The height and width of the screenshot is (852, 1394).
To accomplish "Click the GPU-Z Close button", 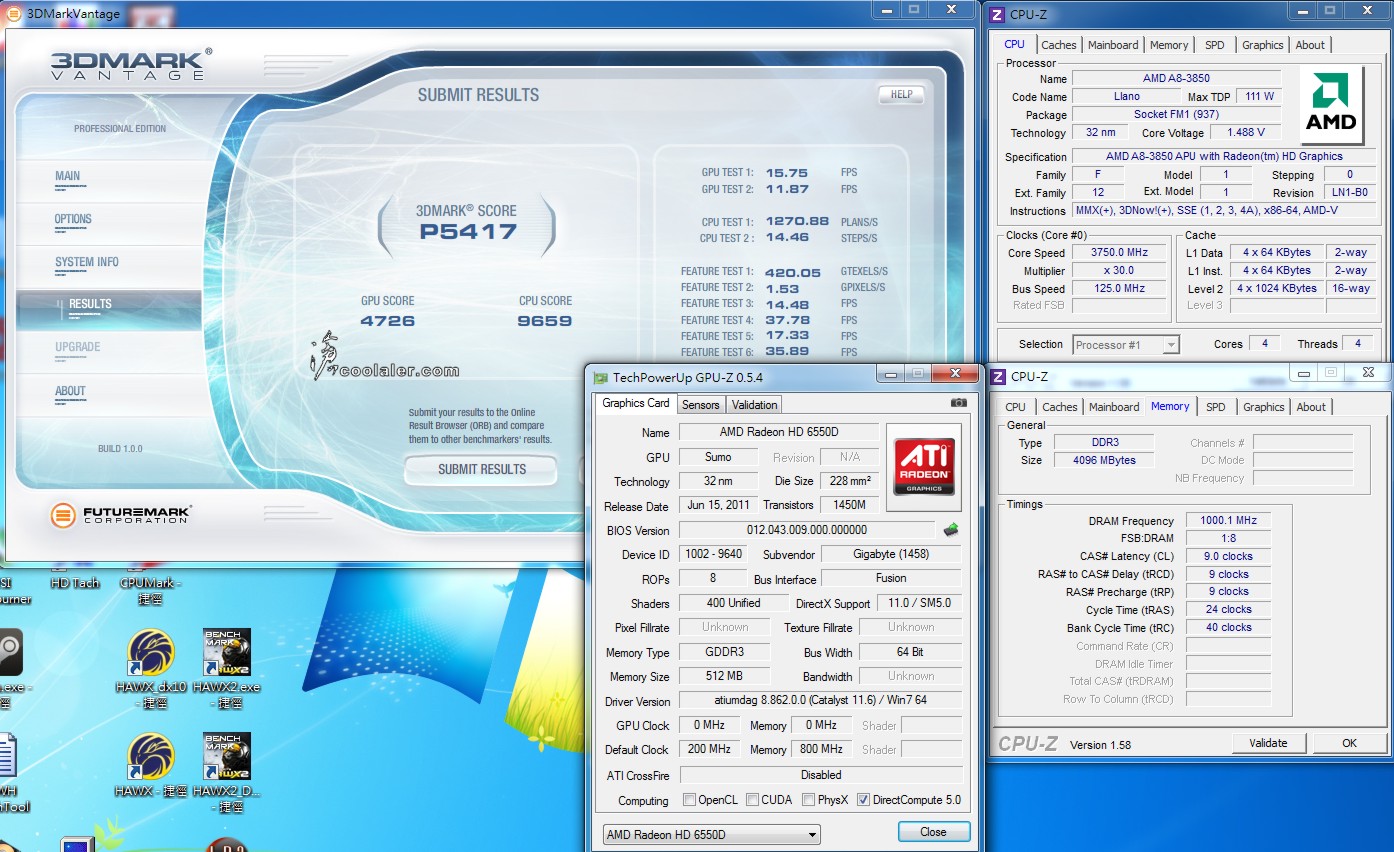I will 933,832.
